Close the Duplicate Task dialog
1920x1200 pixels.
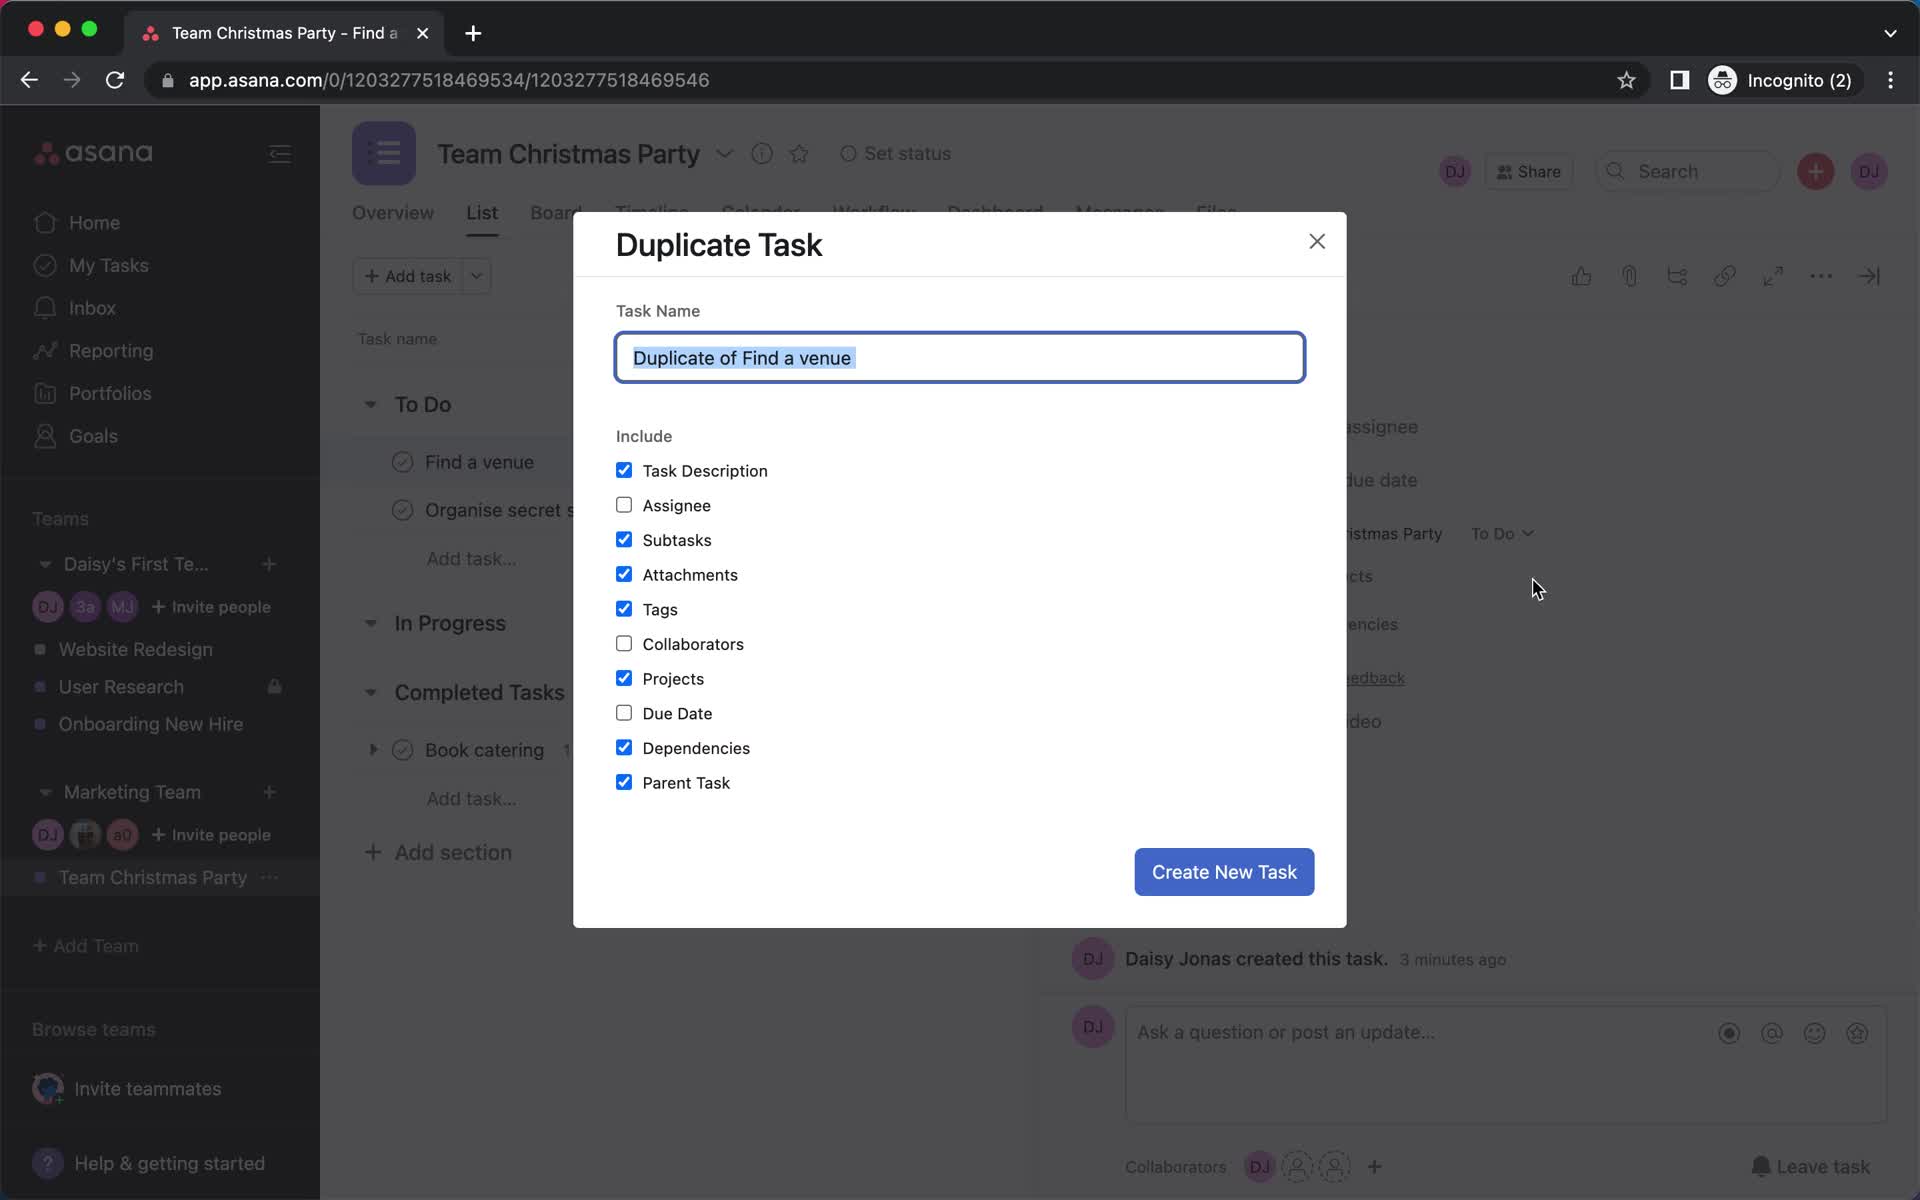click(1317, 241)
